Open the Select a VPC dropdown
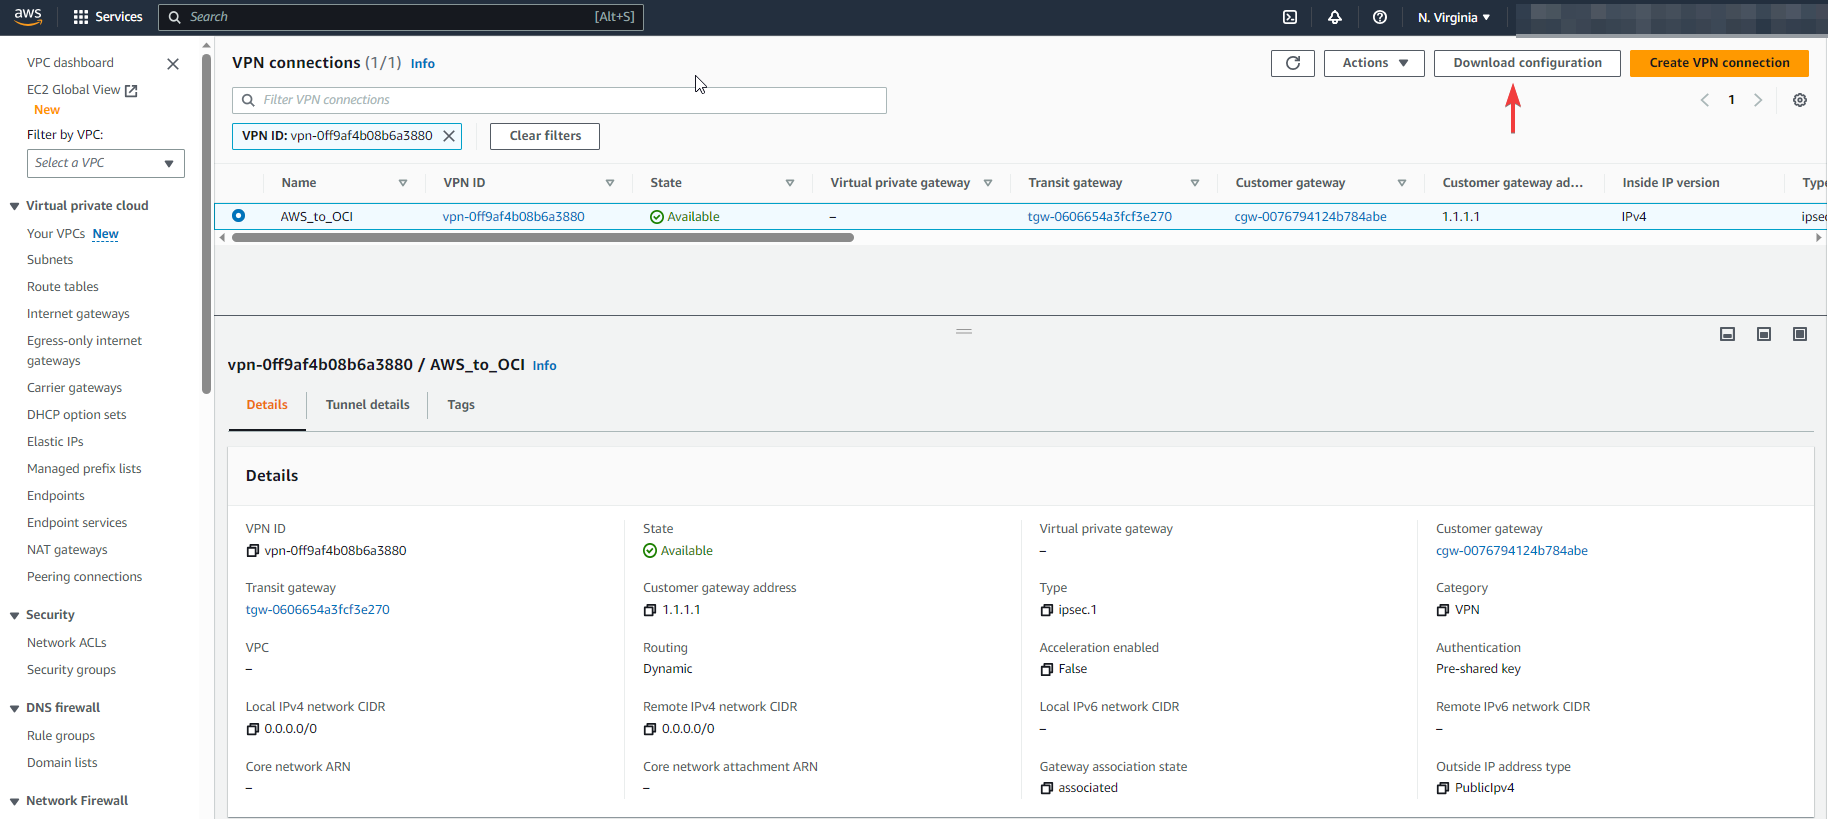This screenshot has width=1828, height=819. 105,163
